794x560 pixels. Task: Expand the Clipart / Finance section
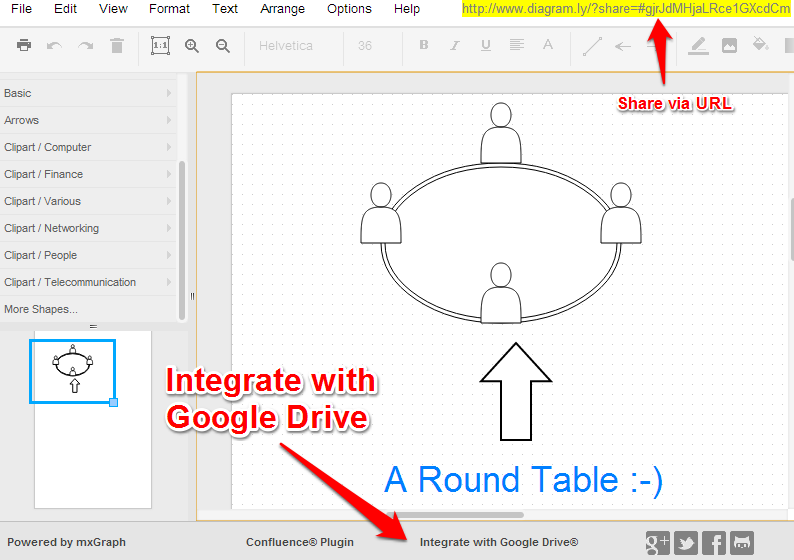88,174
